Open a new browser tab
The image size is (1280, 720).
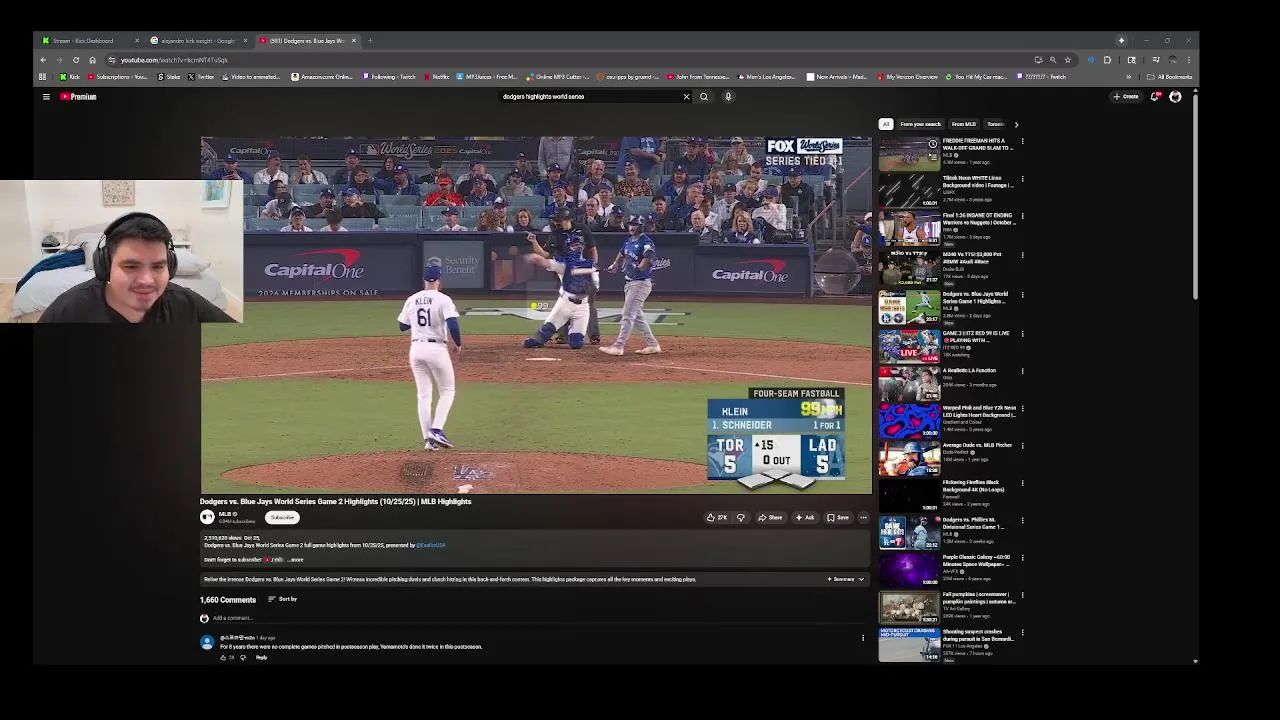click(x=370, y=41)
